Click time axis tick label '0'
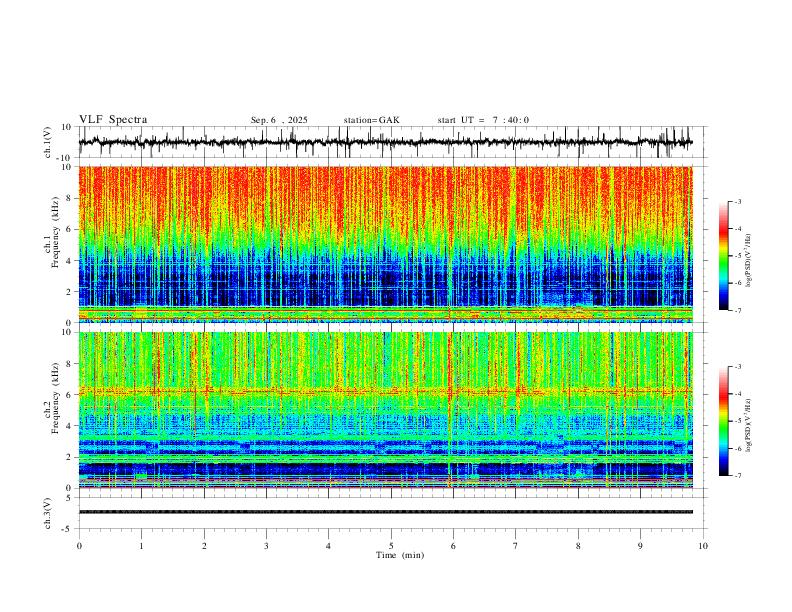The height and width of the screenshot is (612, 792). 79,546
